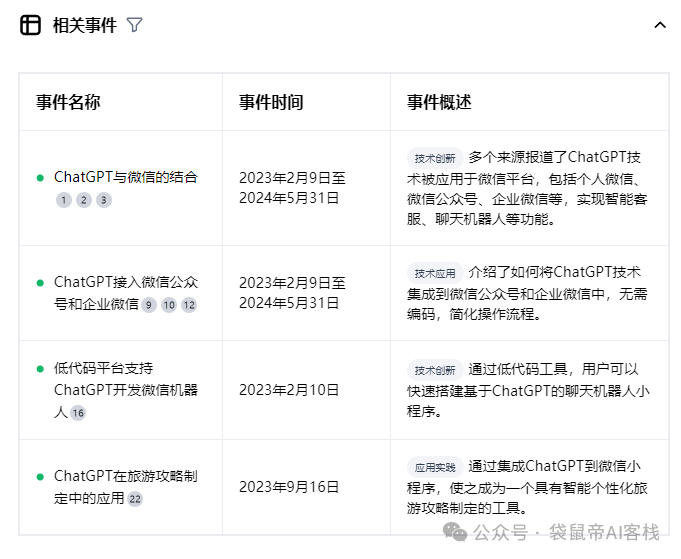Click the 事件概述 column header
This screenshot has width=681, height=559.
(x=439, y=103)
